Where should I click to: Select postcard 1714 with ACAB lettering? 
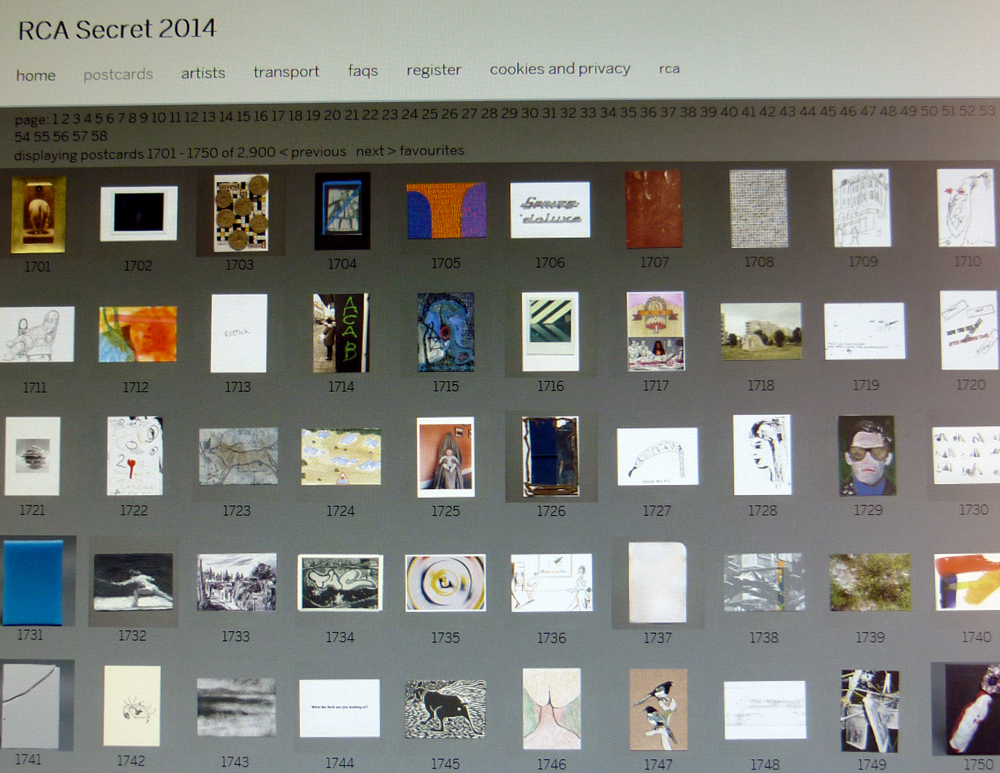tap(341, 333)
